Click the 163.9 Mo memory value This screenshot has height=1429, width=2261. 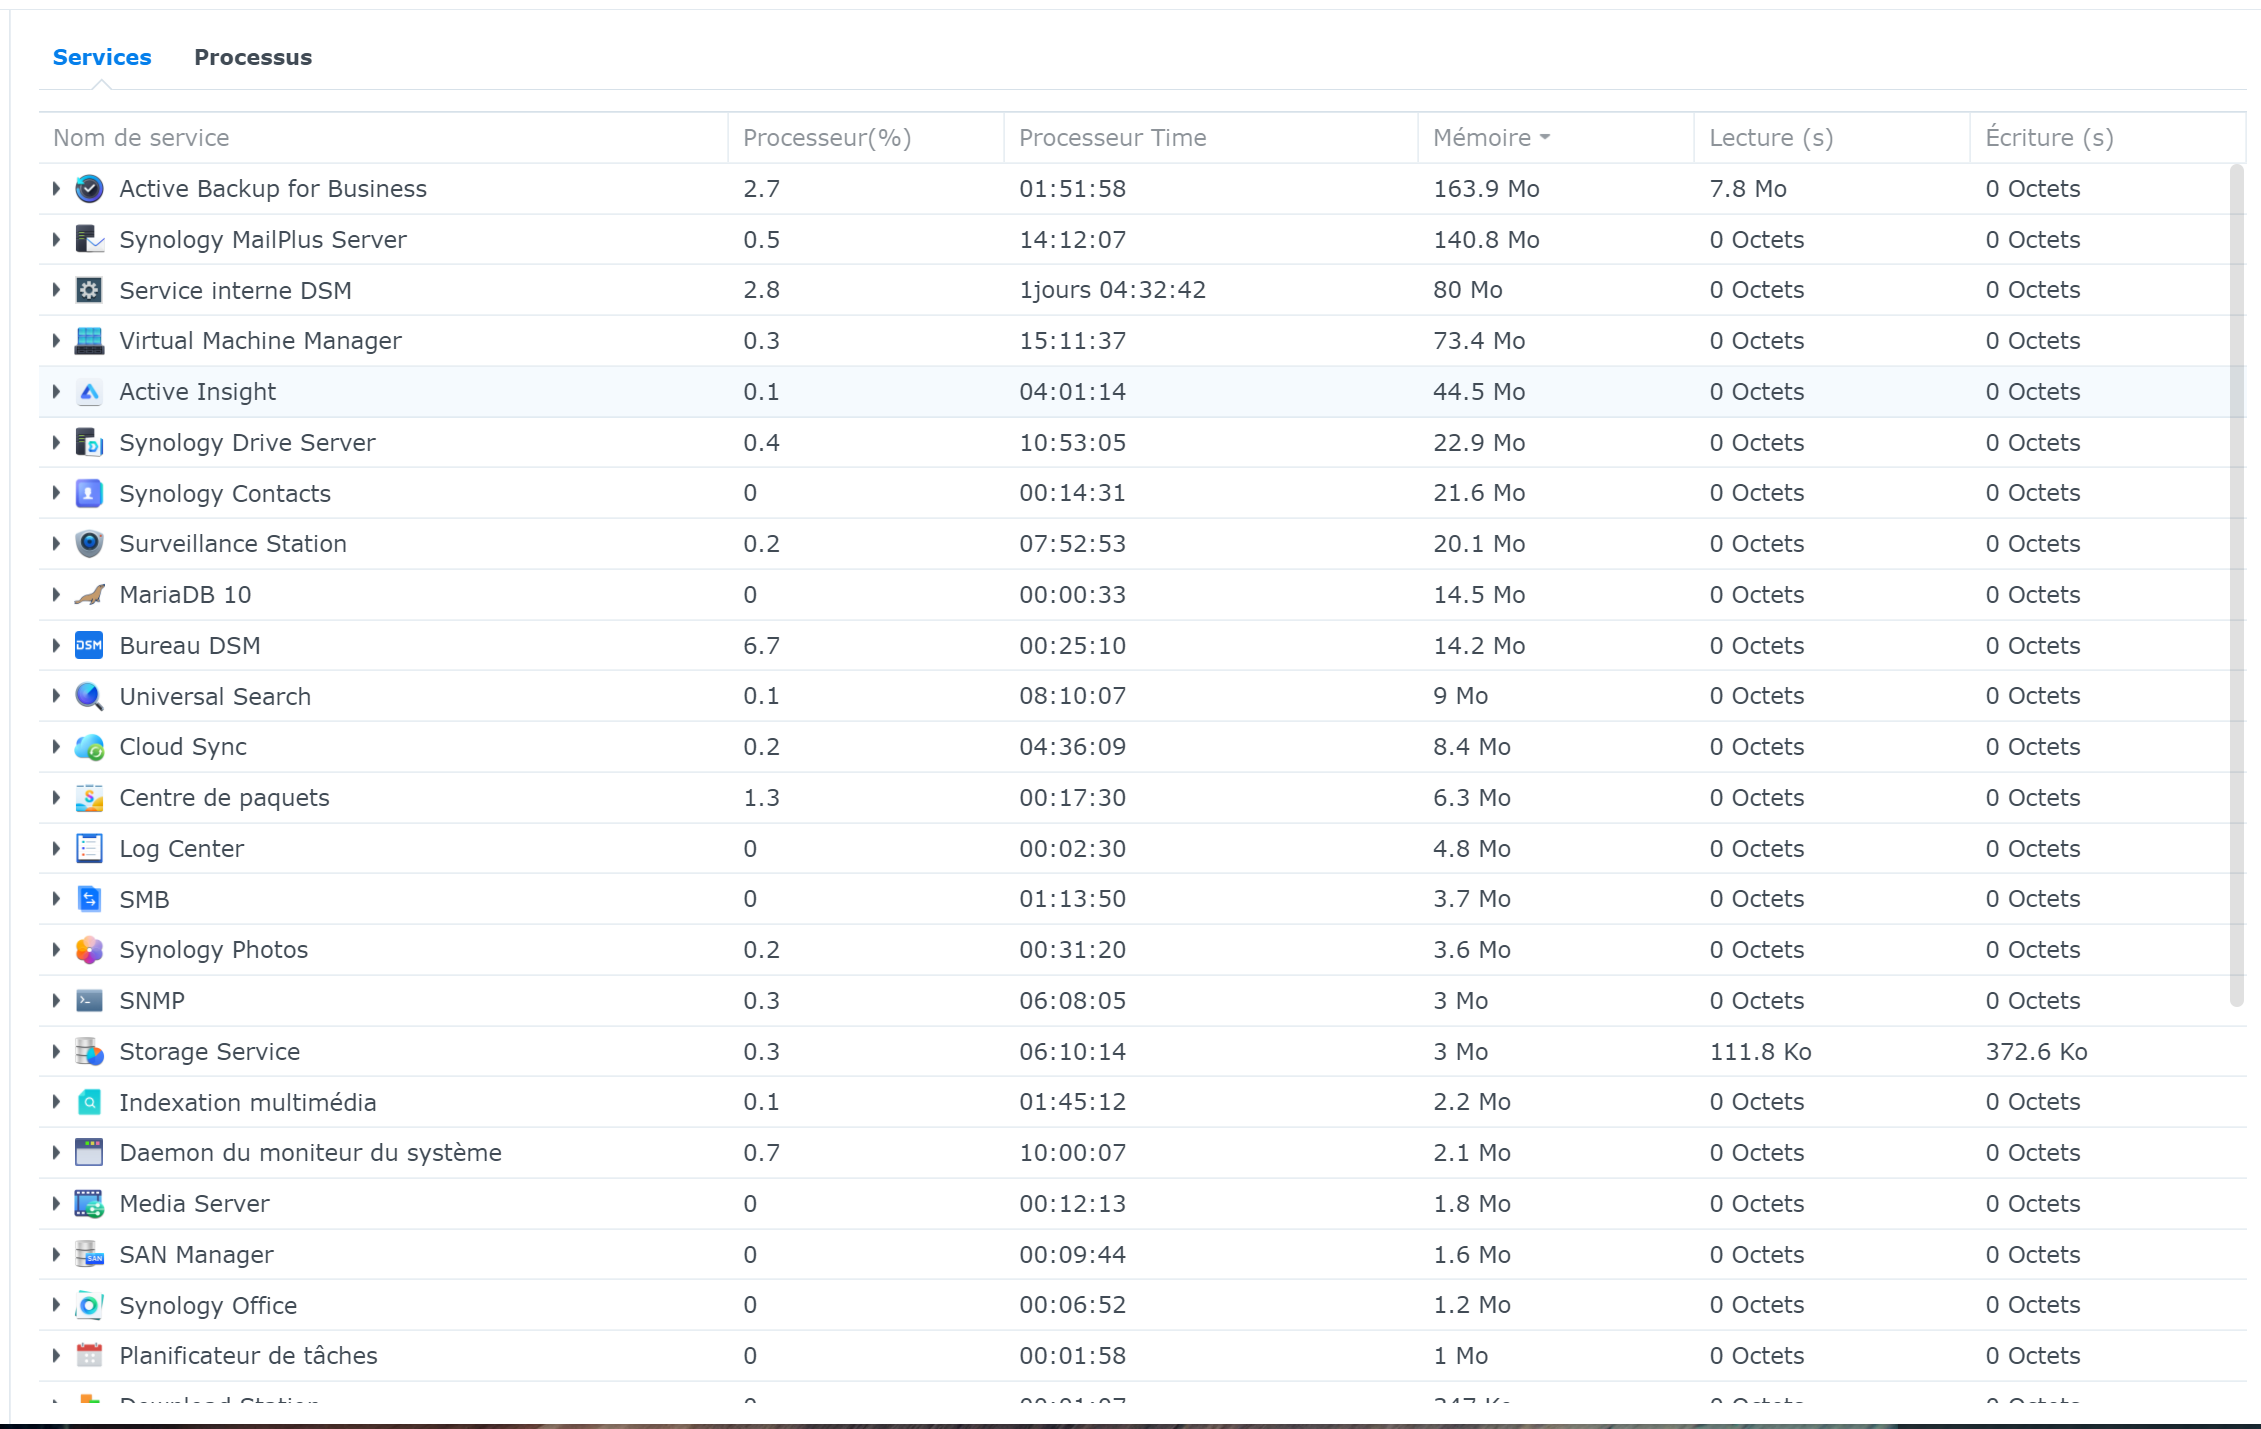1486,188
